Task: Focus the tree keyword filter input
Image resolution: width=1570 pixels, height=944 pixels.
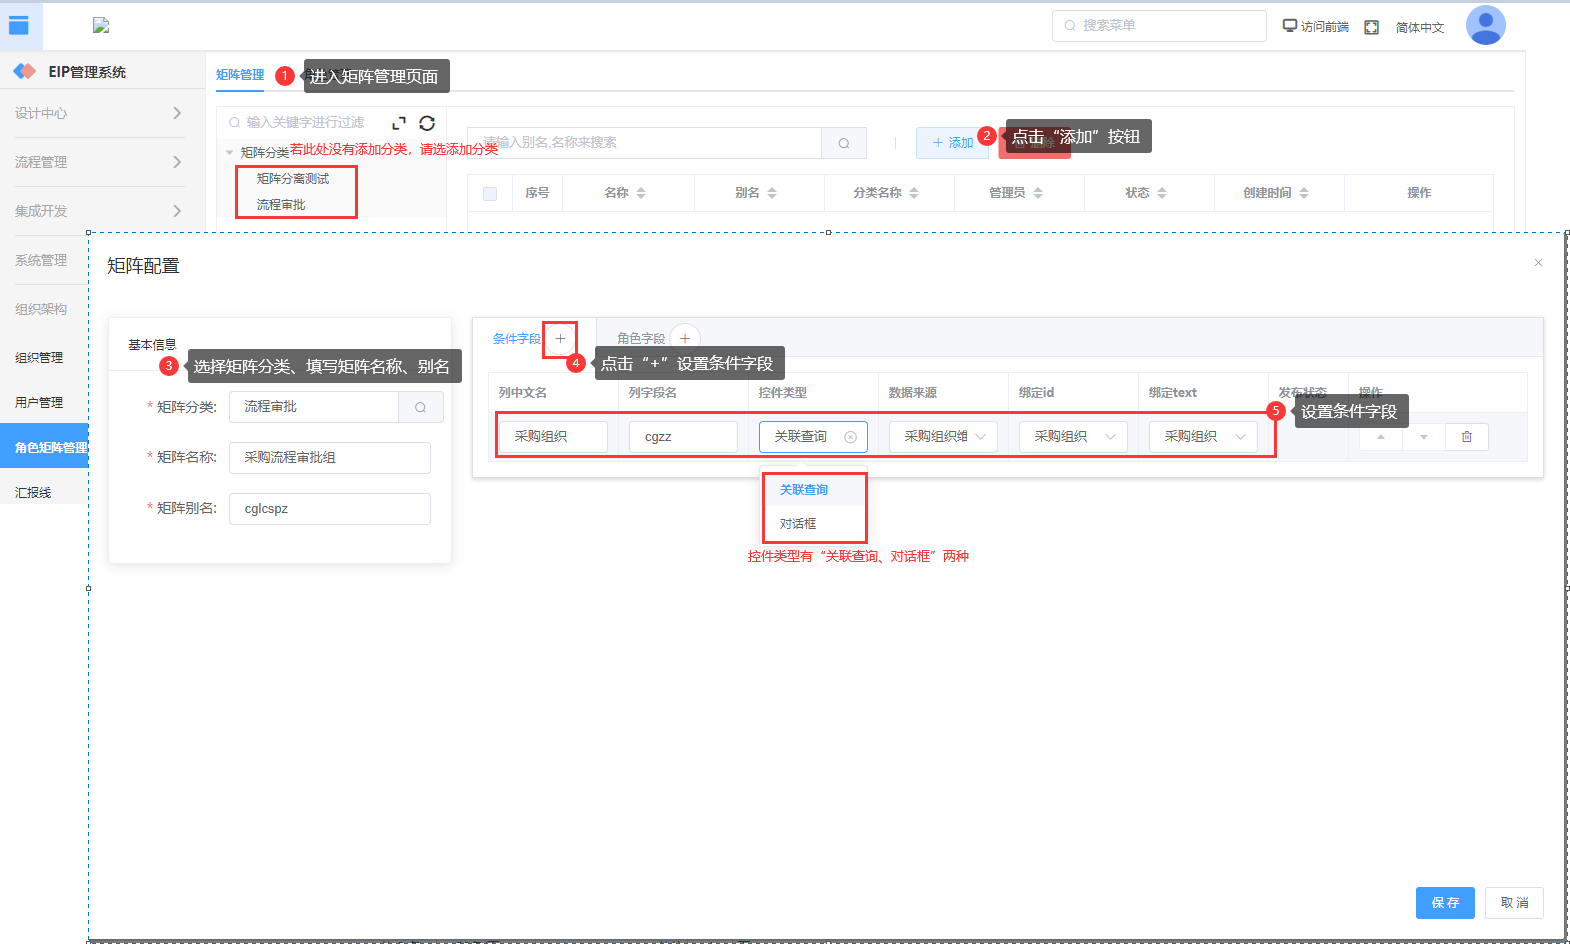Action: [x=305, y=123]
